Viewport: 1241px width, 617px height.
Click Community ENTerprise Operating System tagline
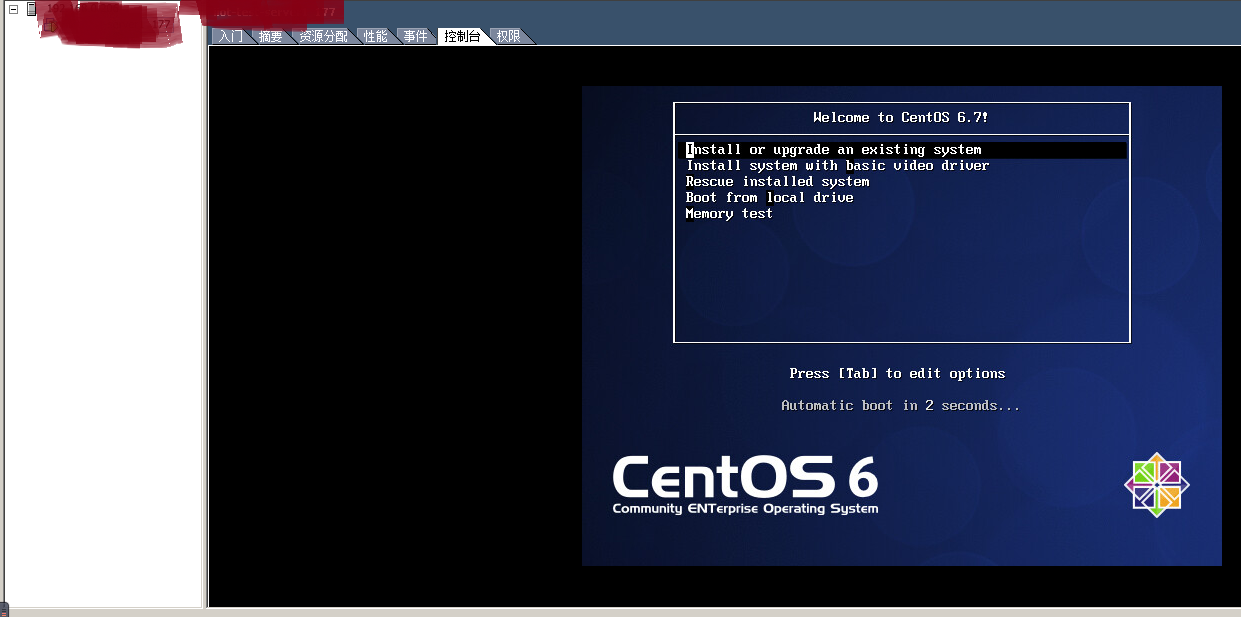click(745, 509)
